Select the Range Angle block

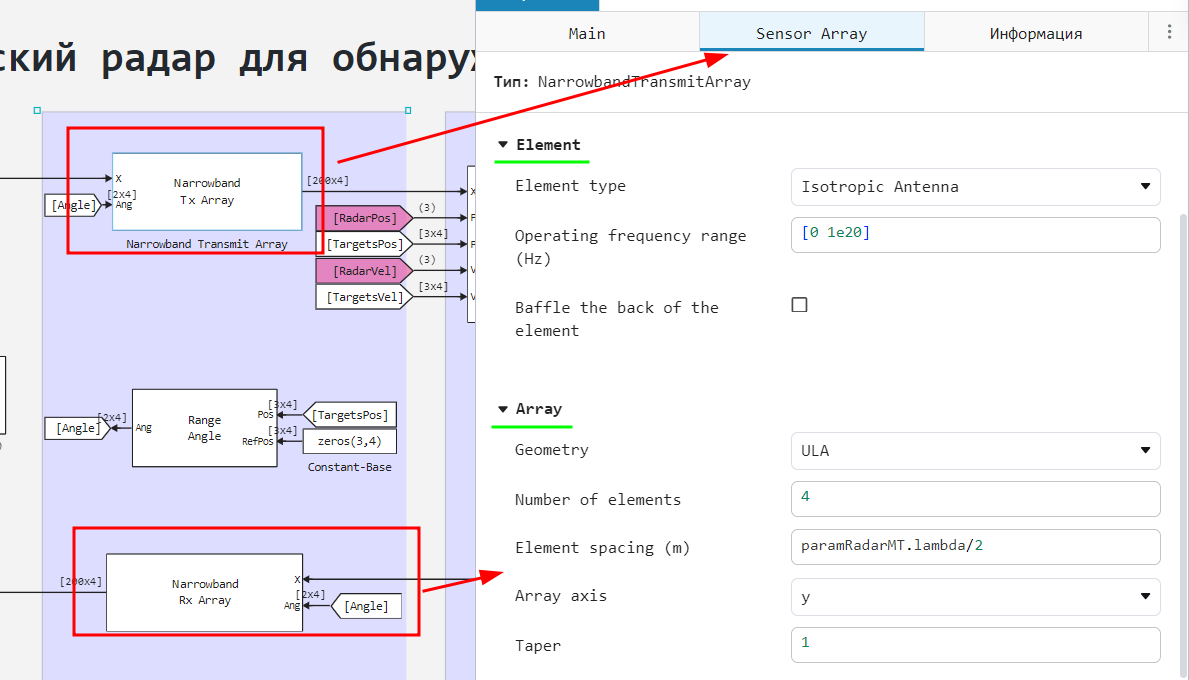204,428
